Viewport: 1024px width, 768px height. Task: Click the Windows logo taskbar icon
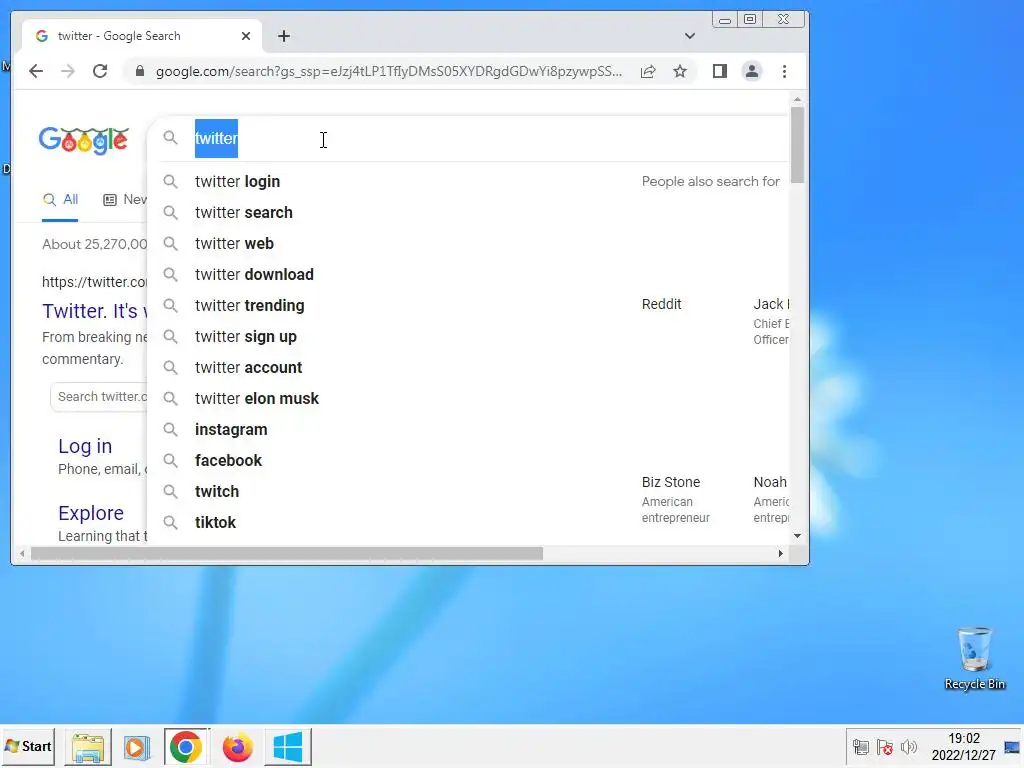click(x=288, y=747)
